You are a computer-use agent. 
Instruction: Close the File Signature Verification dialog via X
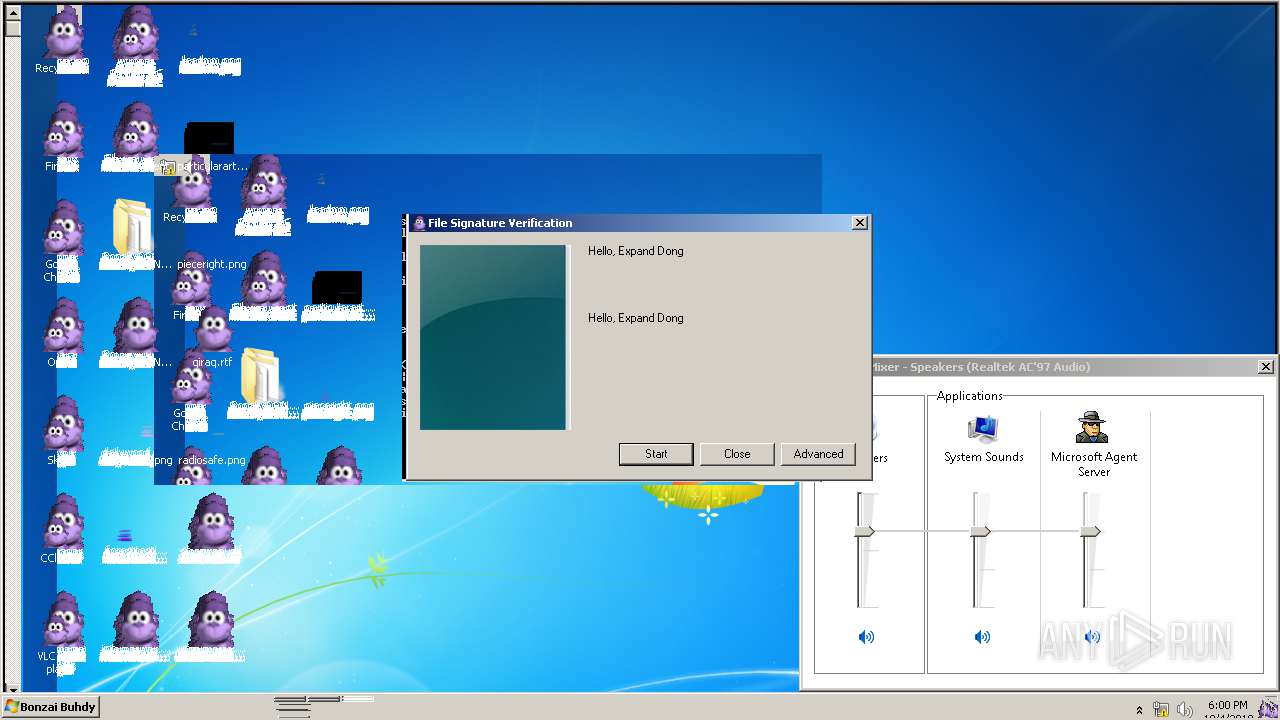click(860, 223)
